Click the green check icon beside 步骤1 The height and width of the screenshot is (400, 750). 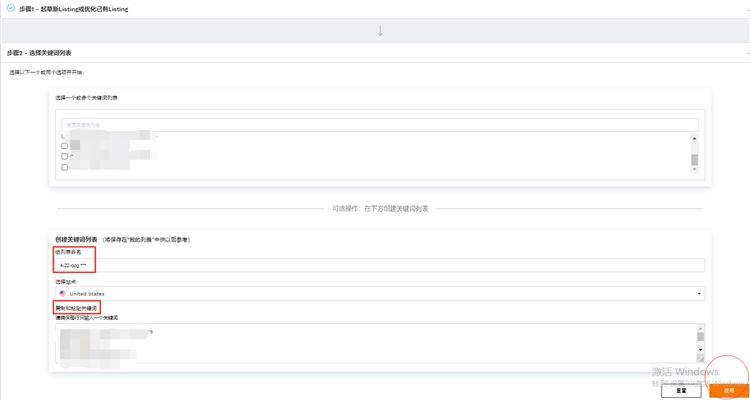(10, 8)
